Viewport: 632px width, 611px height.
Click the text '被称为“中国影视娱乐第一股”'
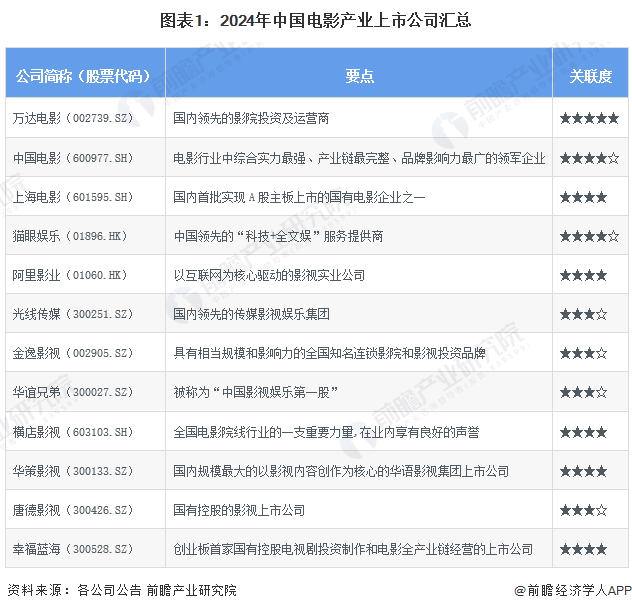coord(256,392)
